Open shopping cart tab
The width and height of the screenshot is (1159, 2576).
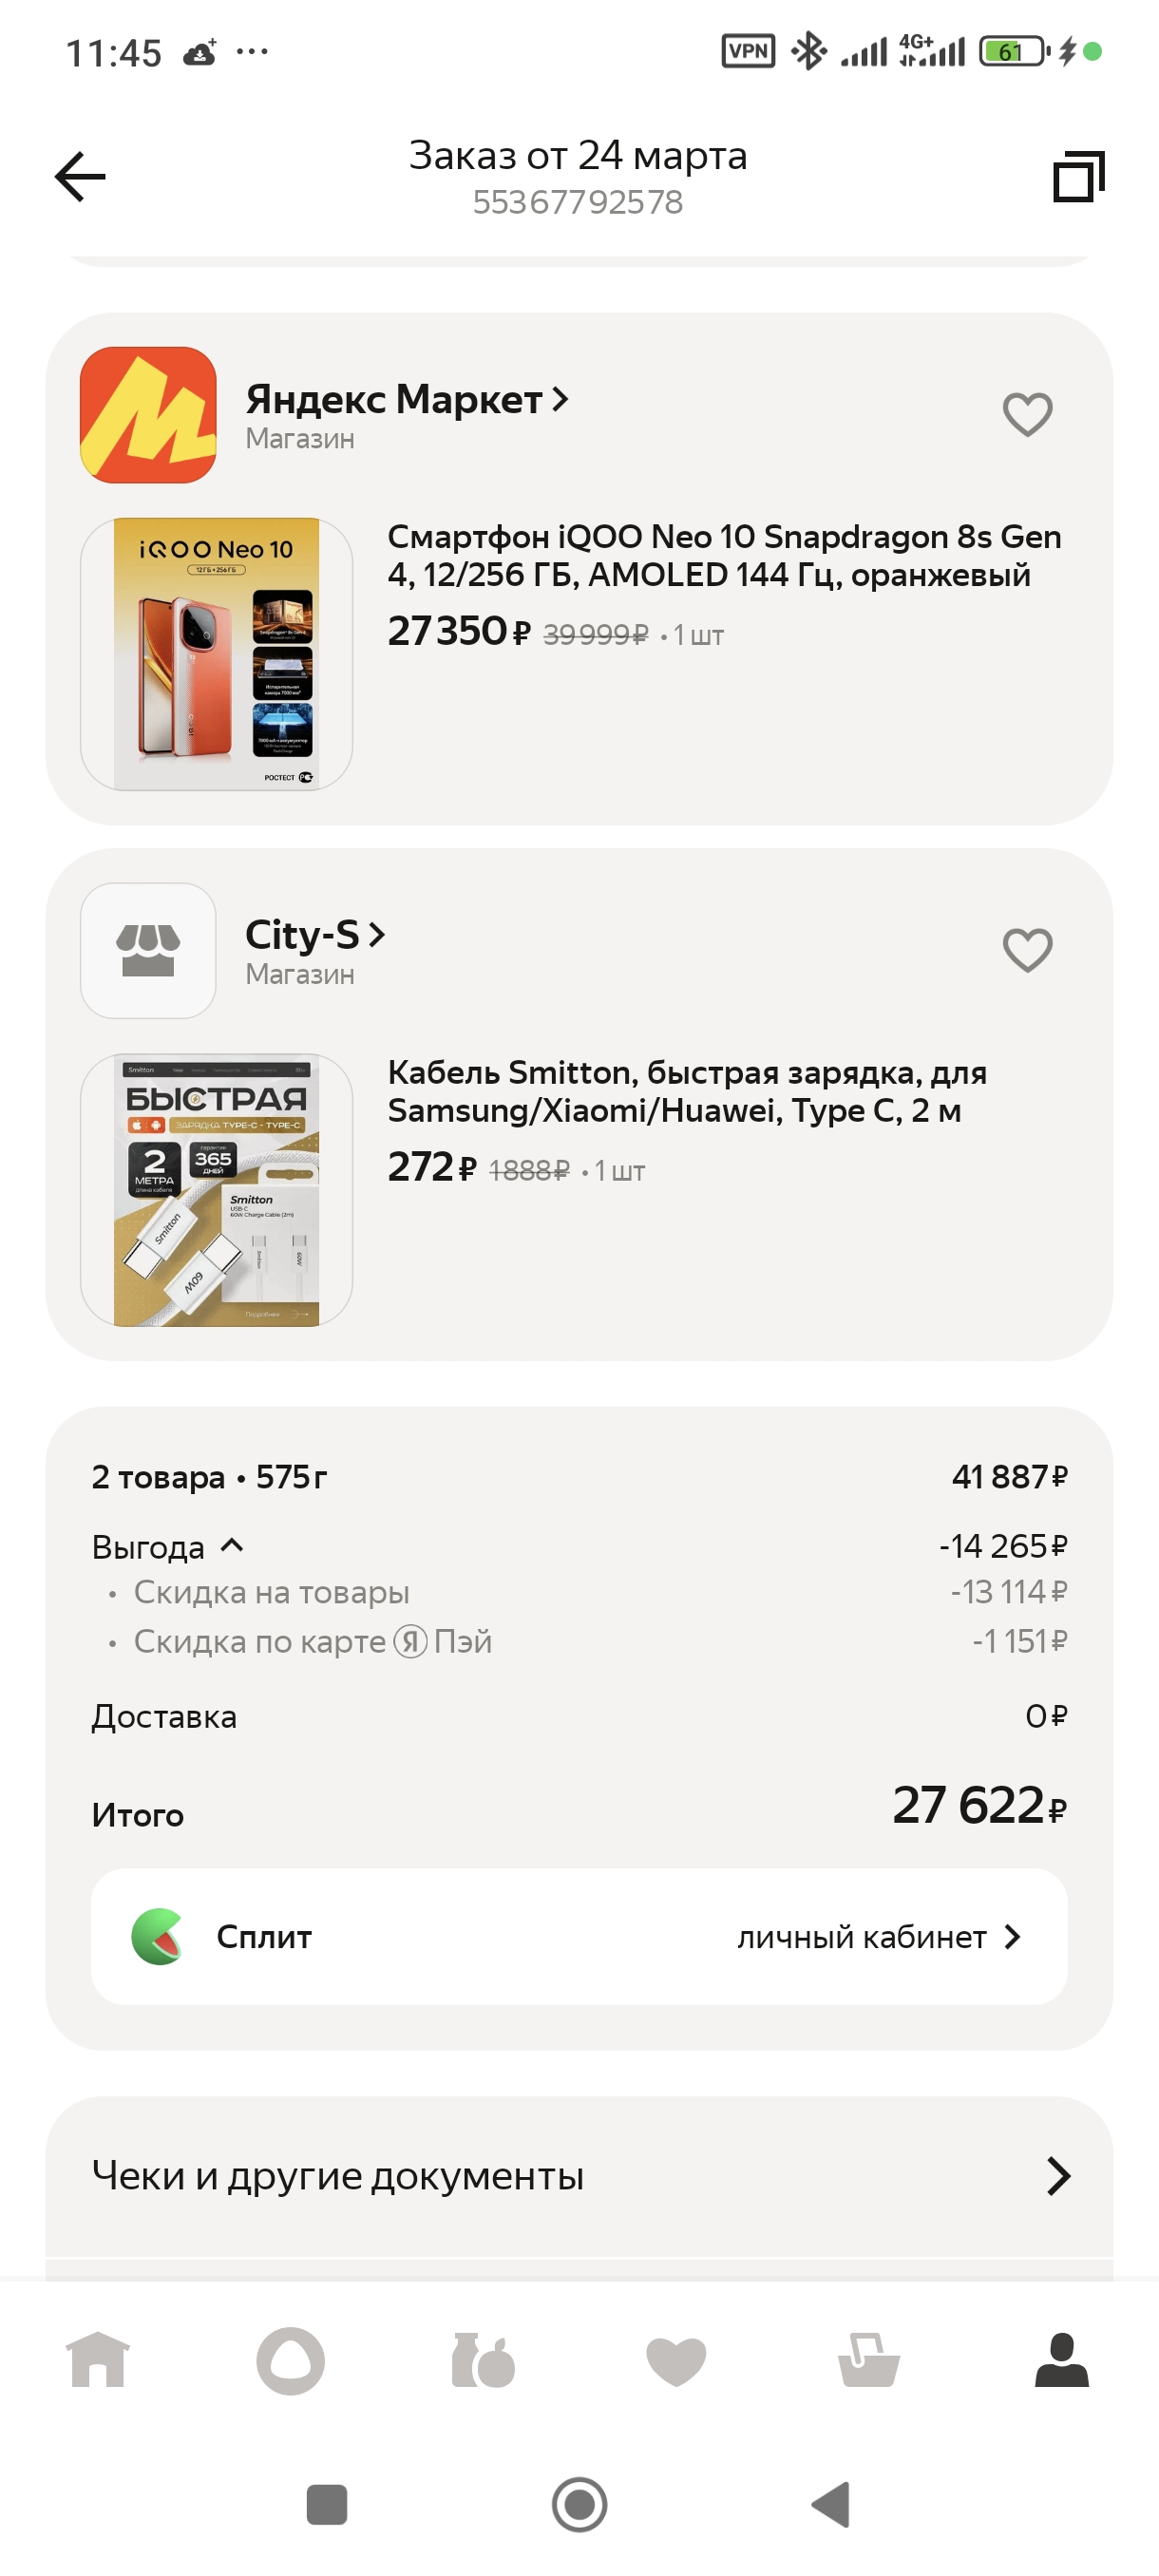coord(868,2360)
